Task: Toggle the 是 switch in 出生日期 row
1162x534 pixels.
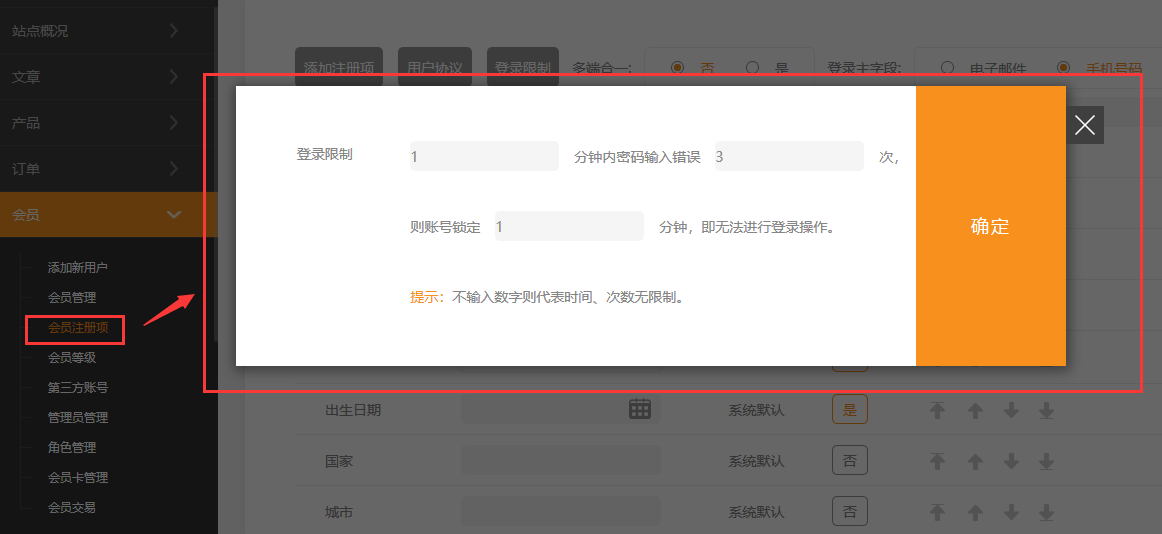Action: click(849, 409)
